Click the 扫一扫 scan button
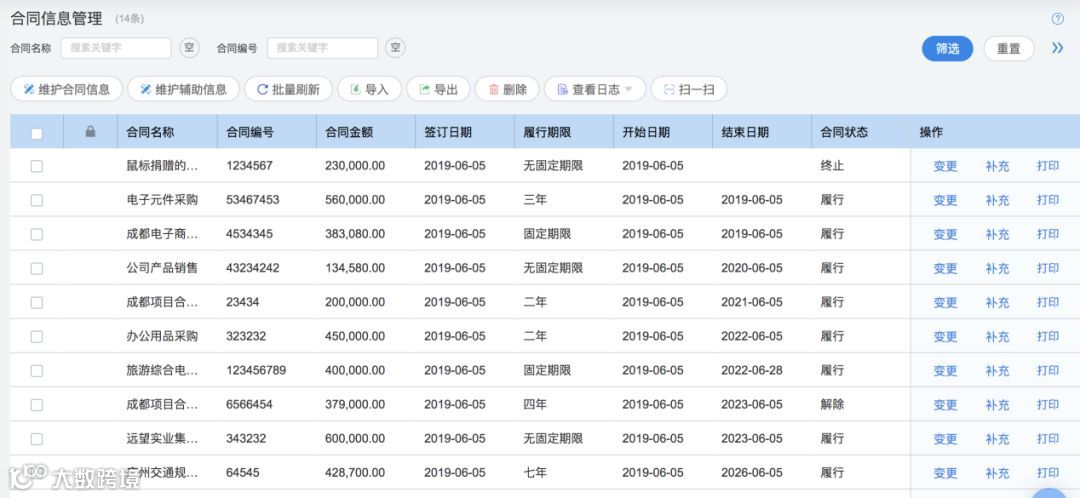Screen dimensions: 1080x498 click(x=689, y=89)
